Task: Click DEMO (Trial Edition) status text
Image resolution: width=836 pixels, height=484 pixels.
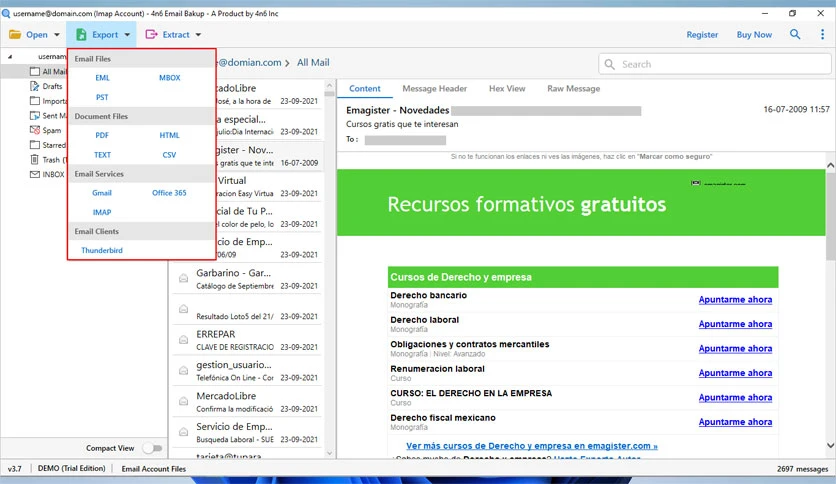Action: (x=71, y=469)
